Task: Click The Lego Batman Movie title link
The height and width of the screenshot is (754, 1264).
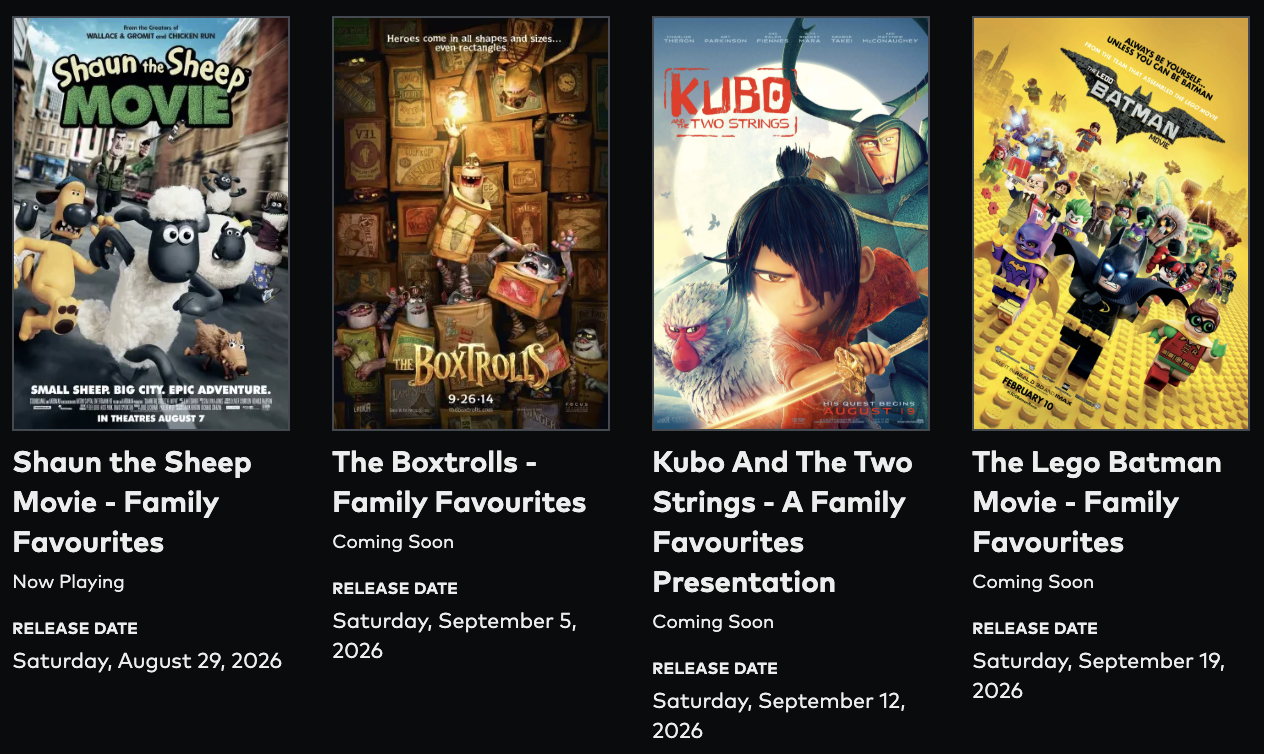Action: click(1097, 502)
